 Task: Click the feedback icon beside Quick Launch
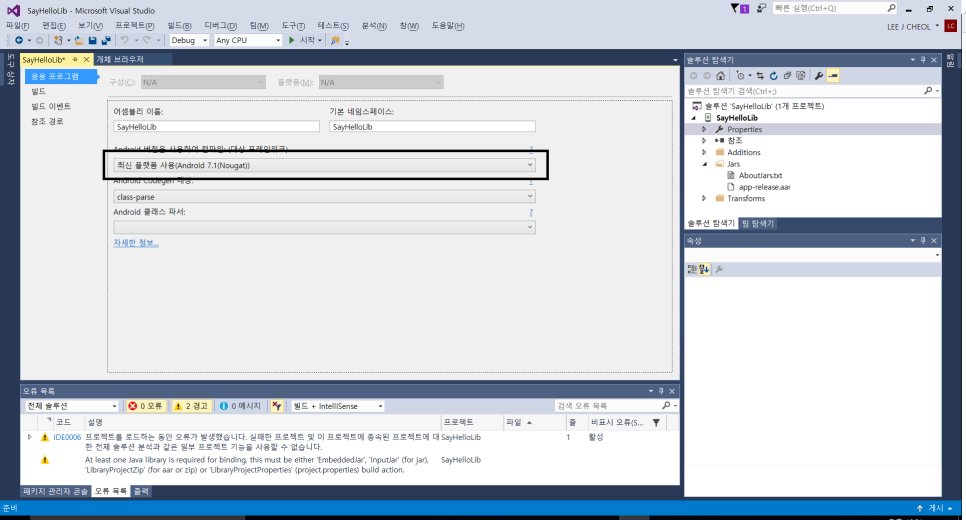pyautogui.click(x=761, y=8)
